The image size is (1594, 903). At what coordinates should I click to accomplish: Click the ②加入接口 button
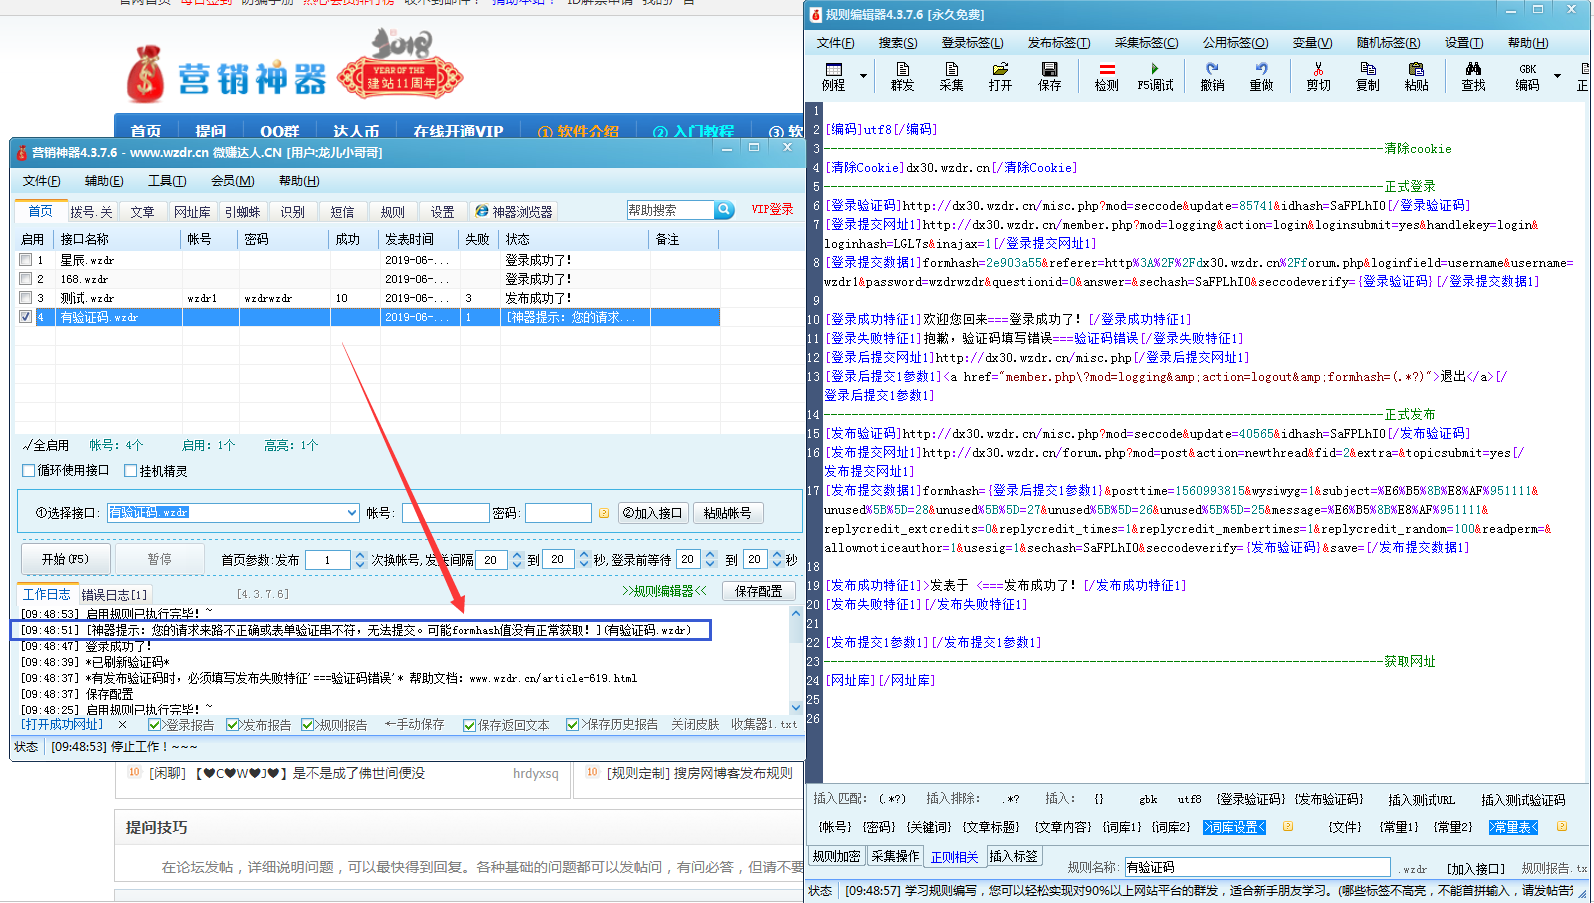click(x=652, y=513)
